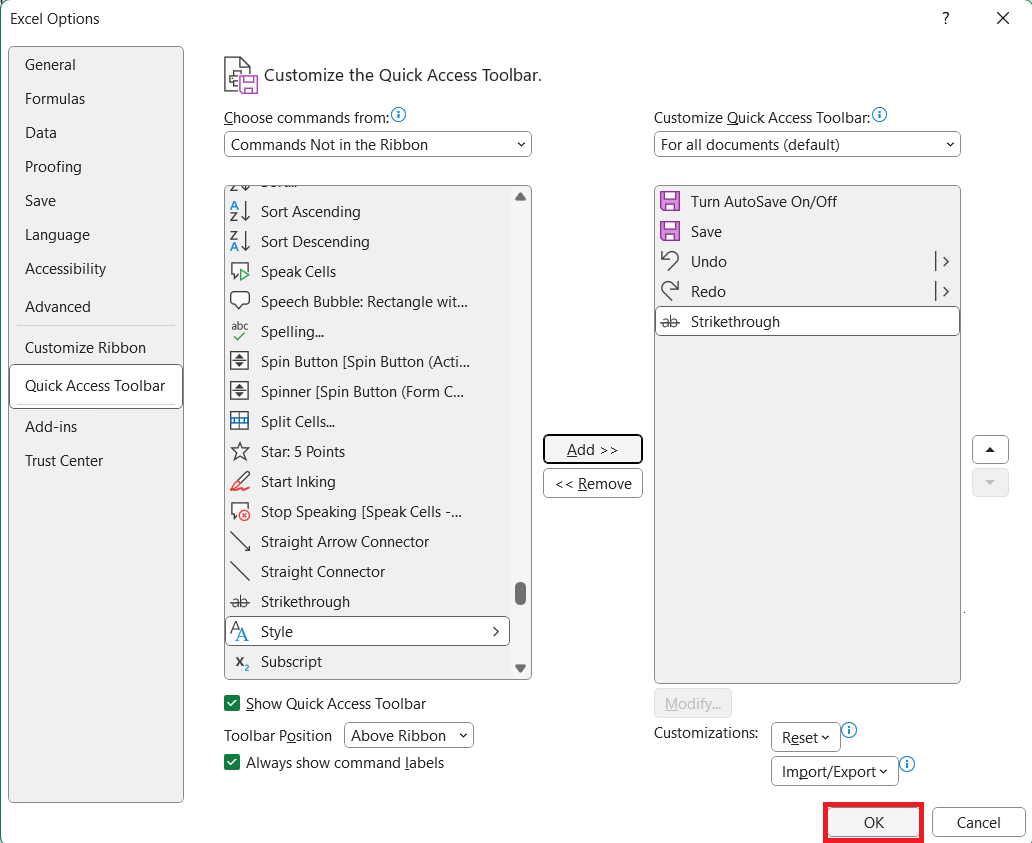Click the Straight Arrow Connector icon
The width and height of the screenshot is (1032, 843).
240,542
